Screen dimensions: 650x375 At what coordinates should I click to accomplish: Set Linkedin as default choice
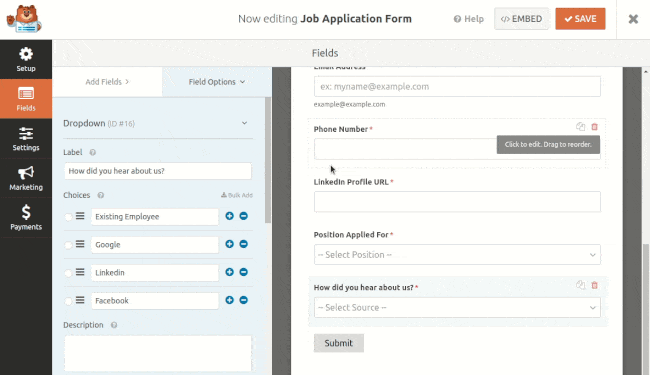click(x=68, y=273)
